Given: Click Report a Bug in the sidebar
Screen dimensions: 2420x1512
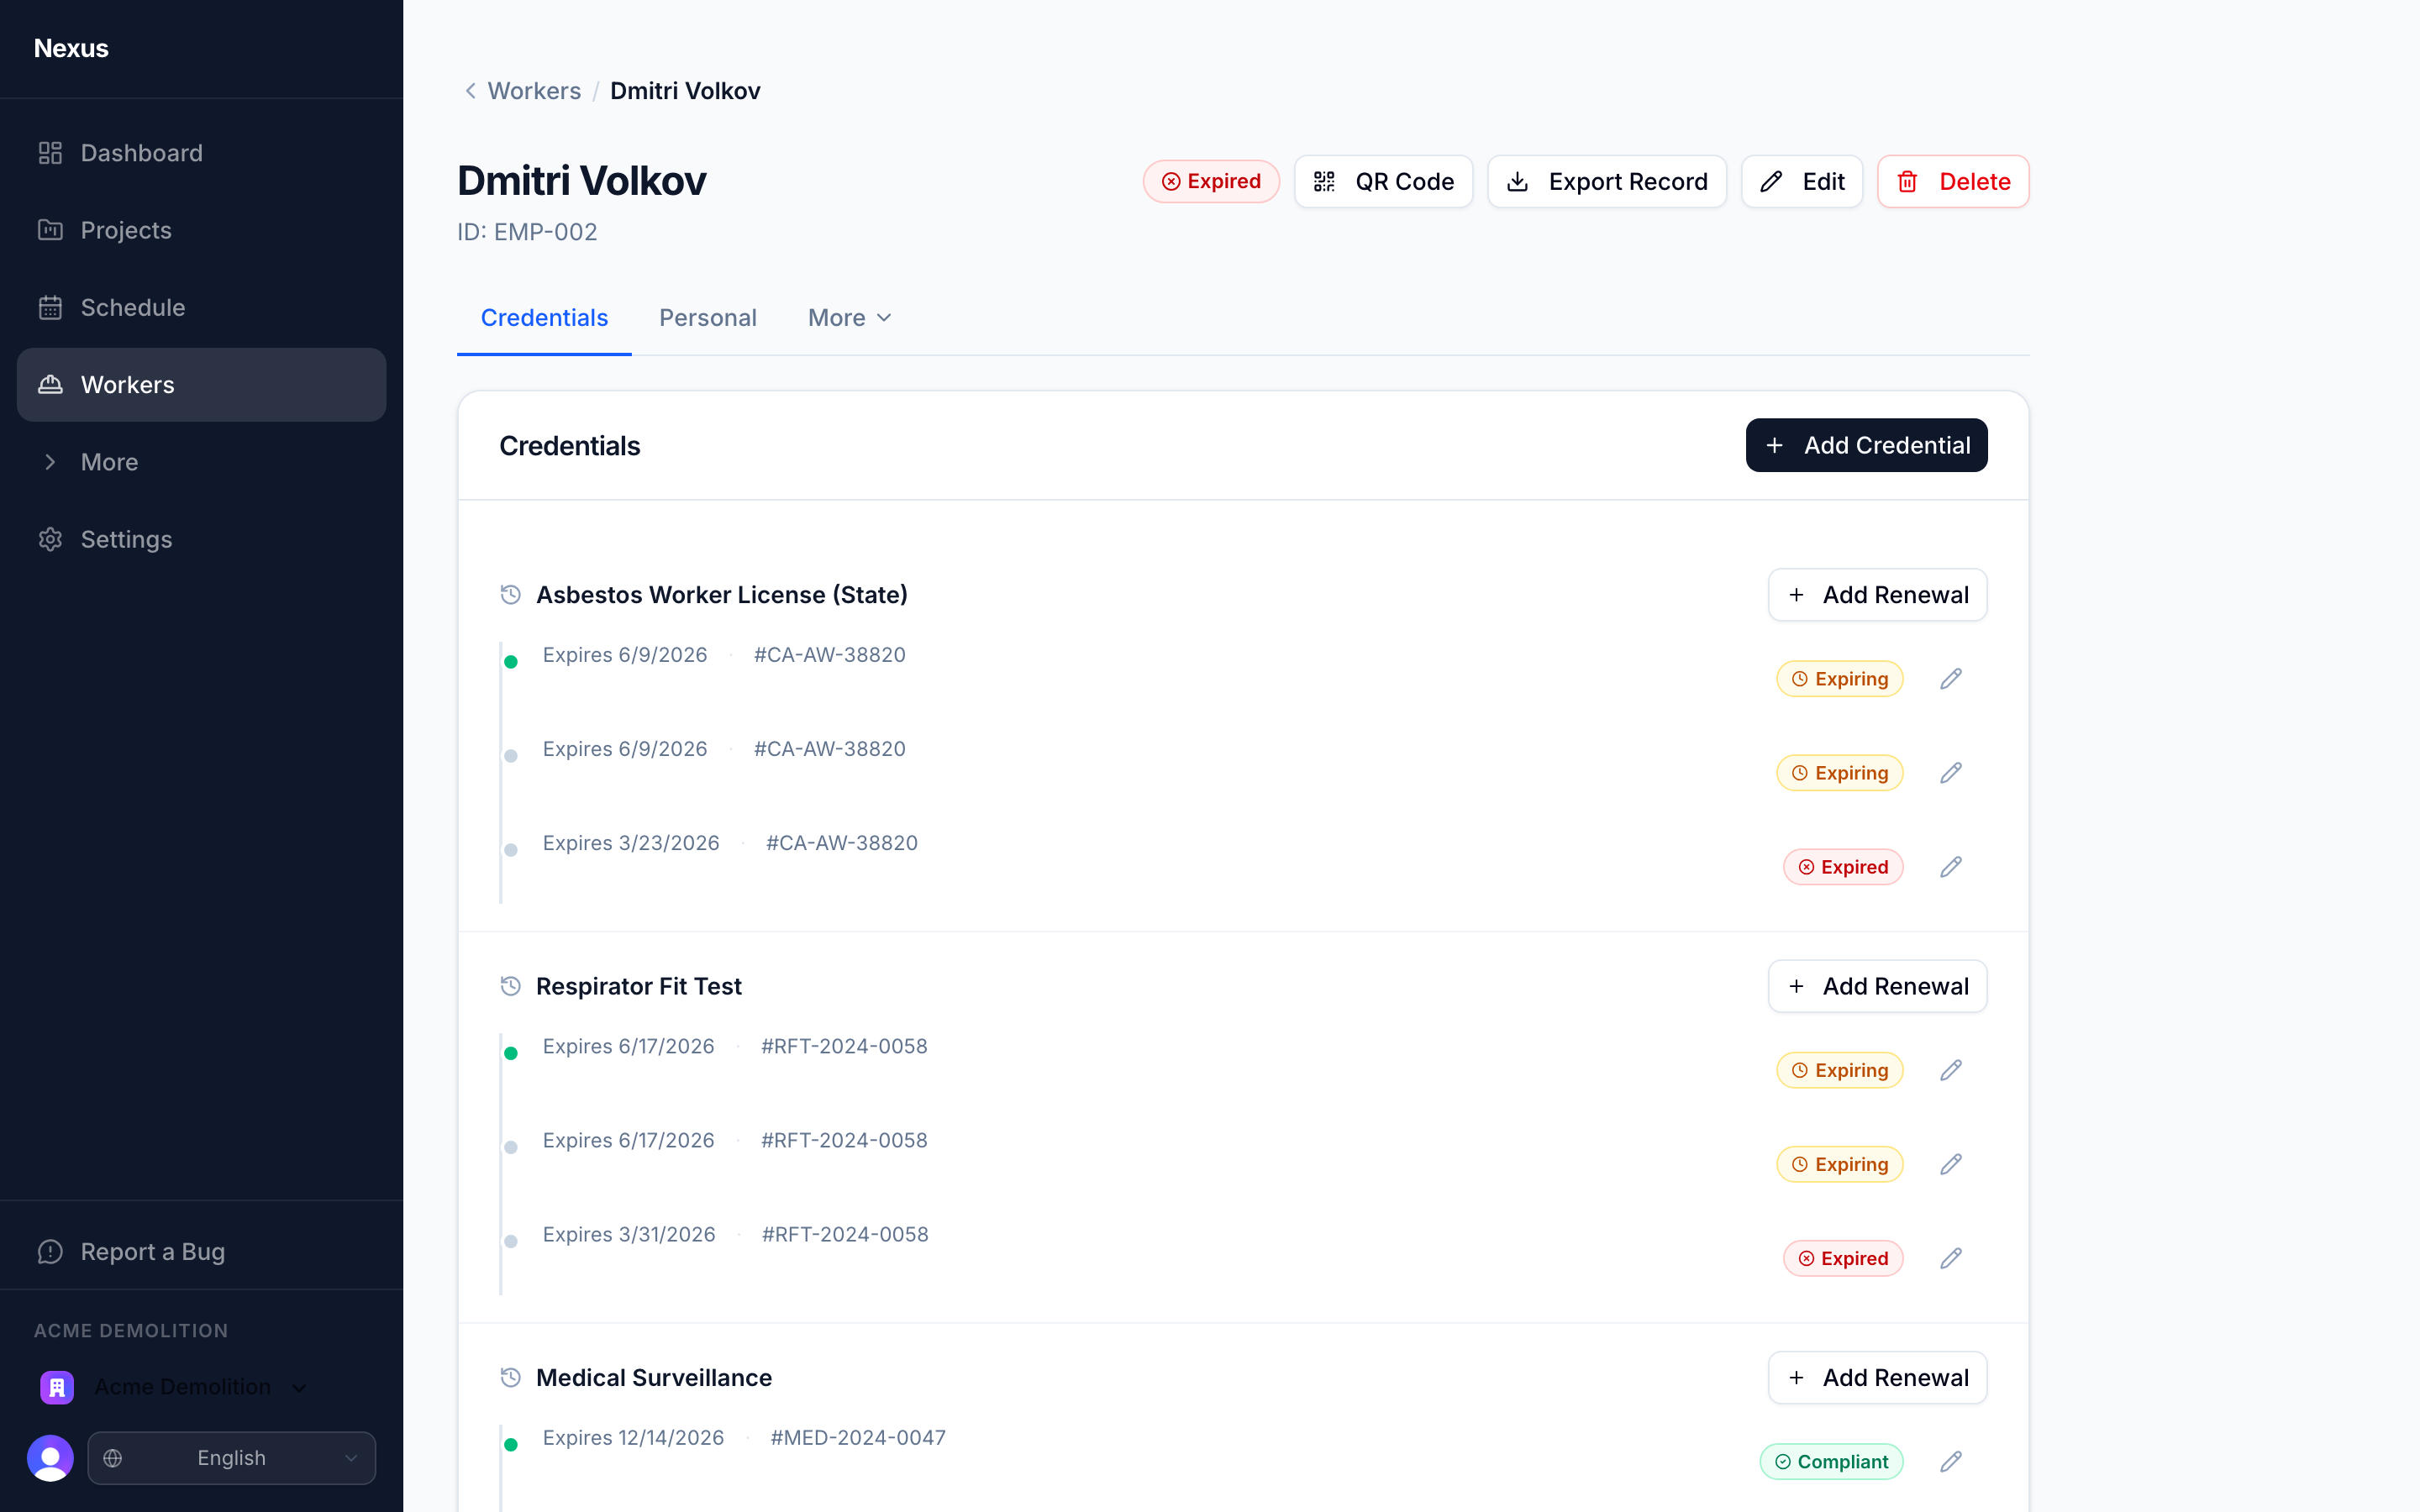Looking at the screenshot, I should click(x=201, y=1252).
